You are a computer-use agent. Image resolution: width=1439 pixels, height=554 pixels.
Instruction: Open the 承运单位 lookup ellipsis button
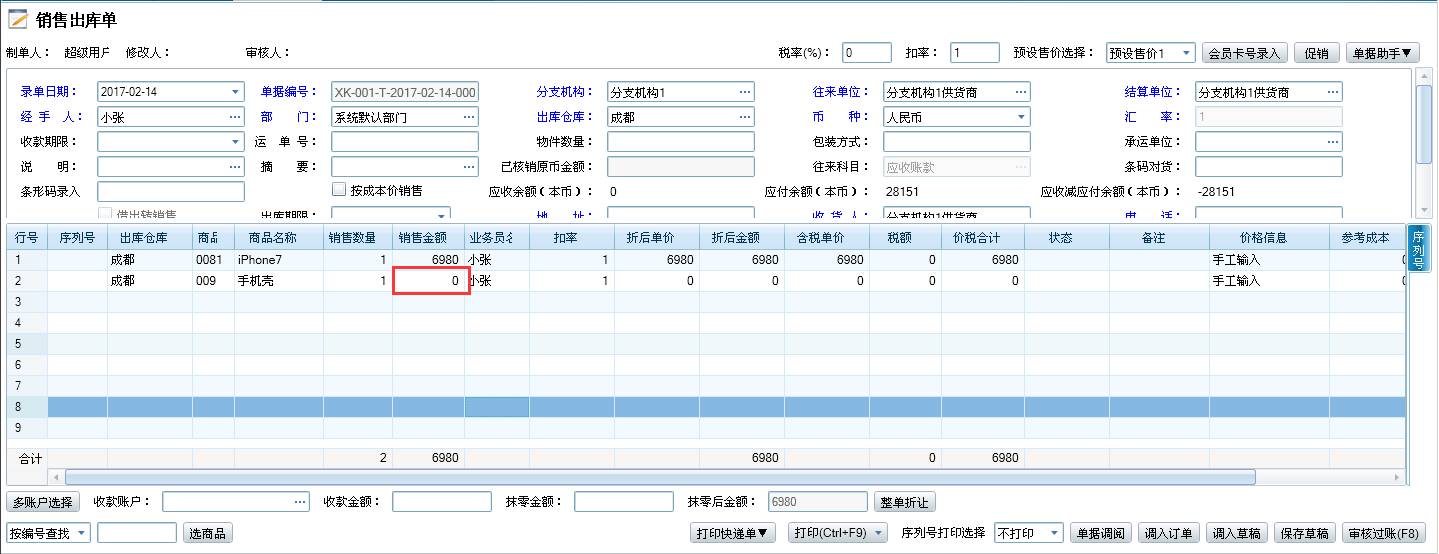pyautogui.click(x=1333, y=142)
